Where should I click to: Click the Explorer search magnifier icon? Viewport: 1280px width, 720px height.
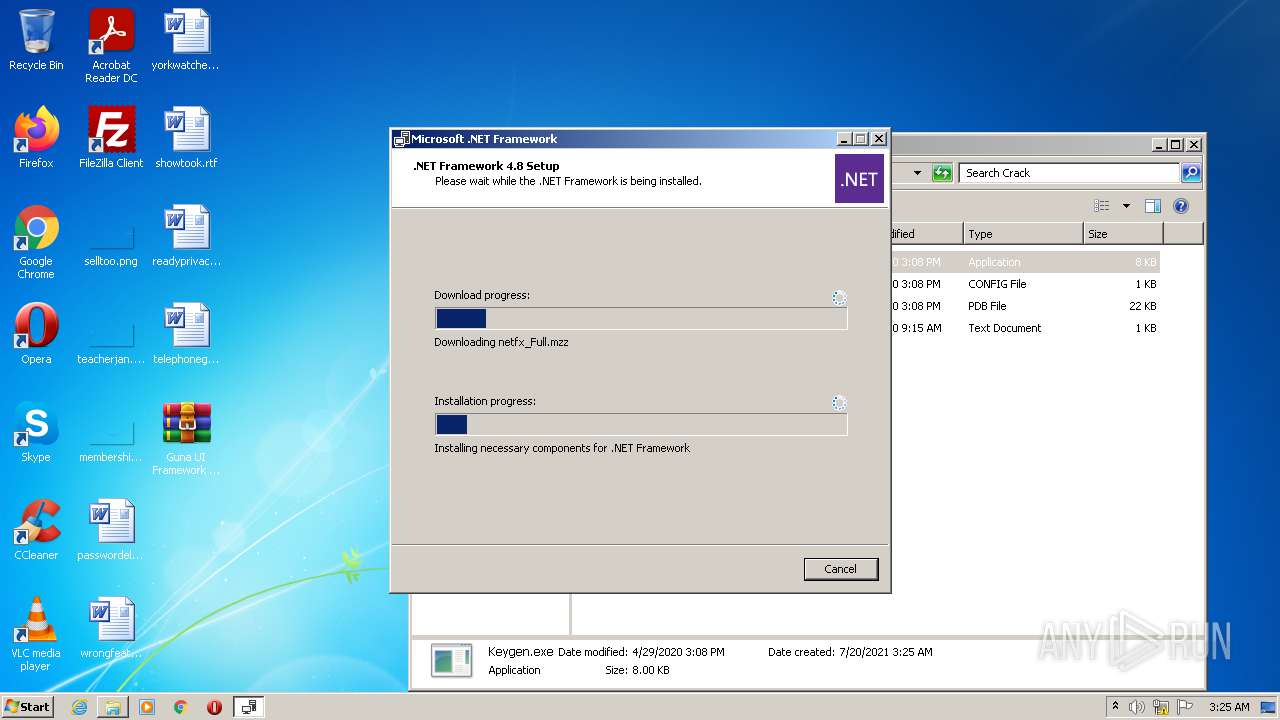[x=1190, y=173]
